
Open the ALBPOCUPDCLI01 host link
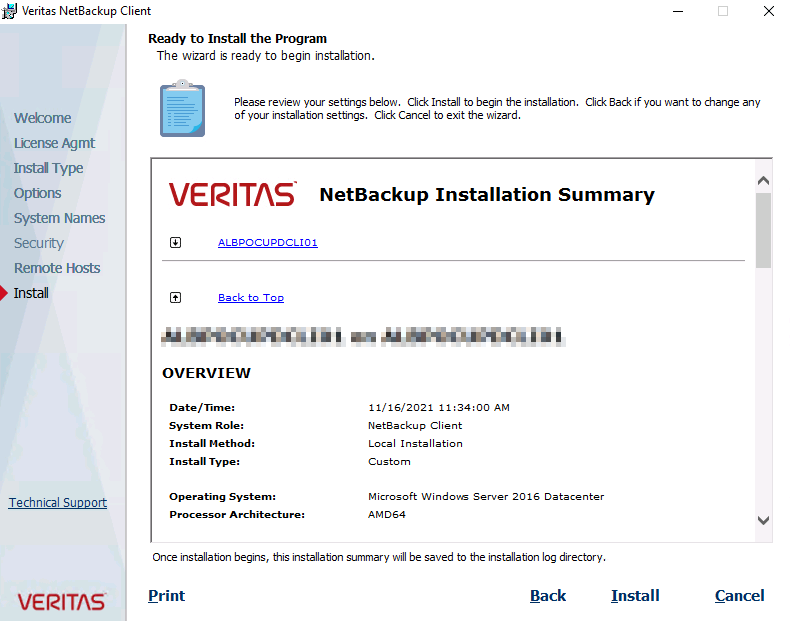pyautogui.click(x=267, y=242)
